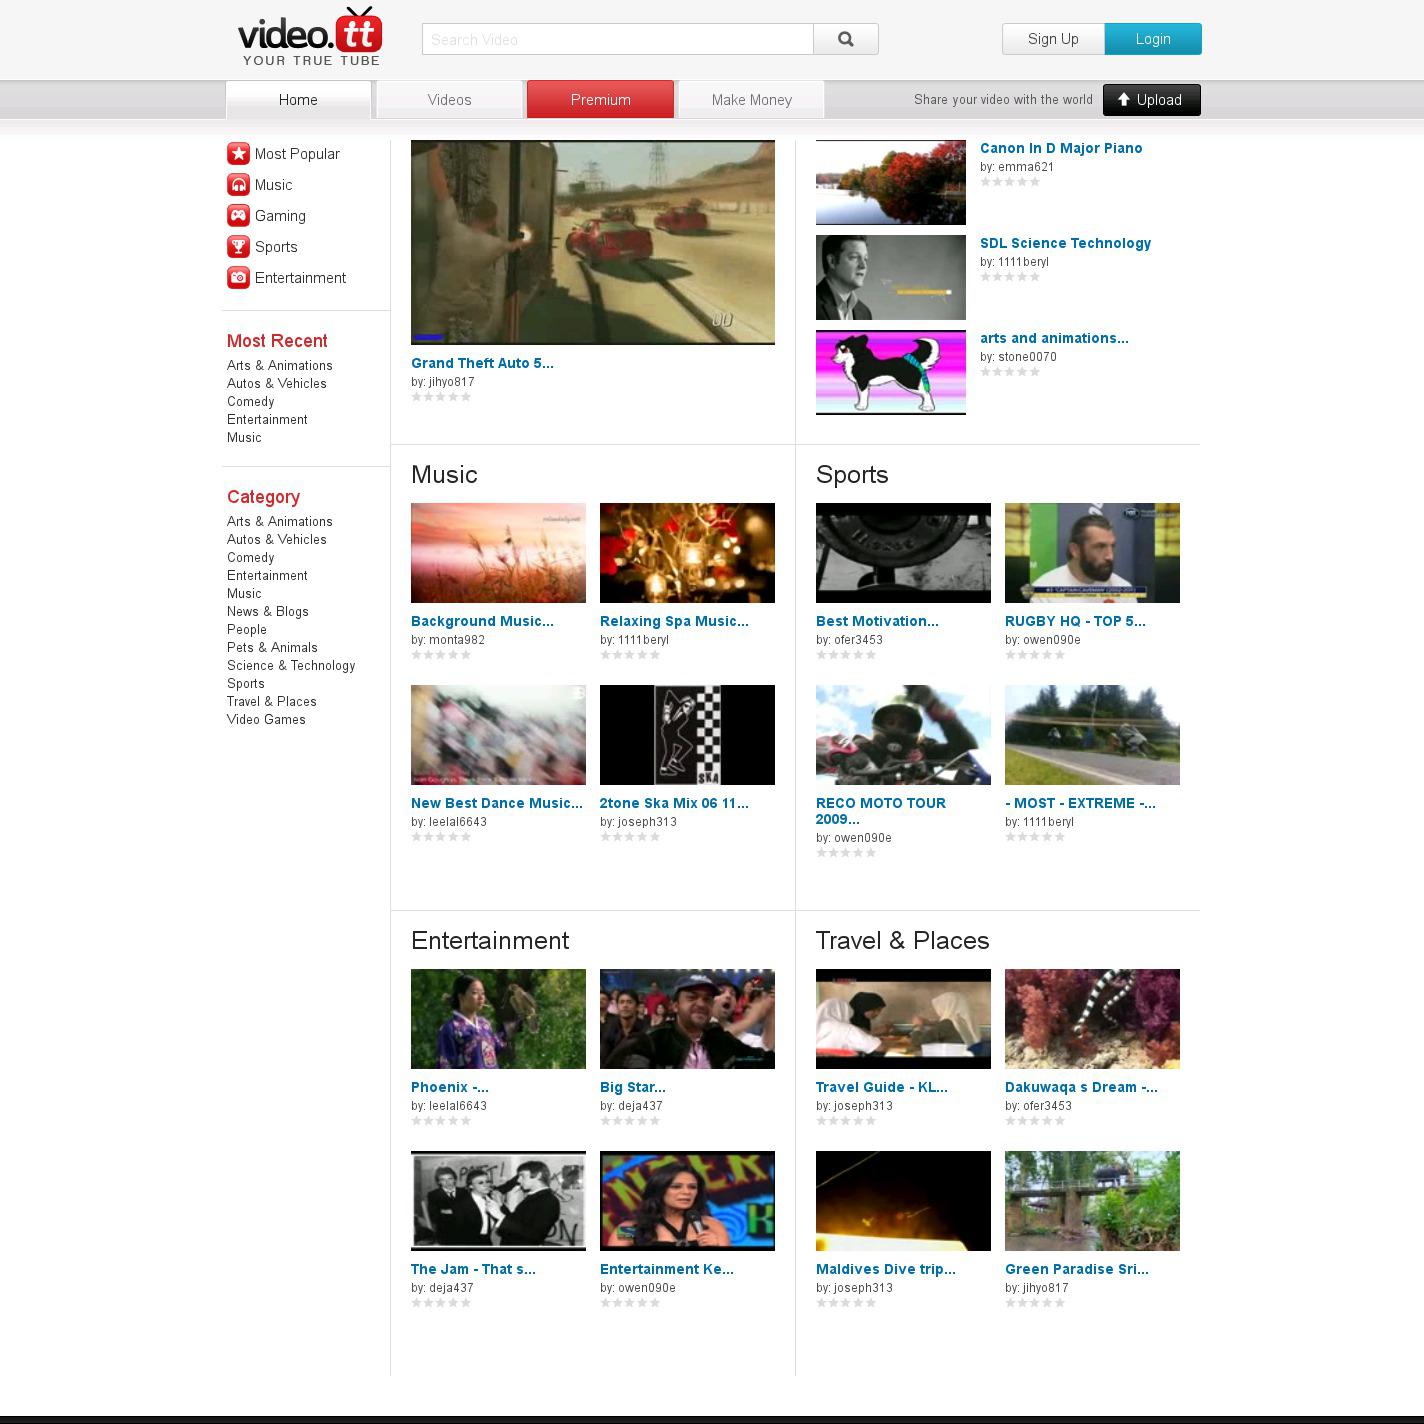Open the Videos tab

click(x=449, y=100)
